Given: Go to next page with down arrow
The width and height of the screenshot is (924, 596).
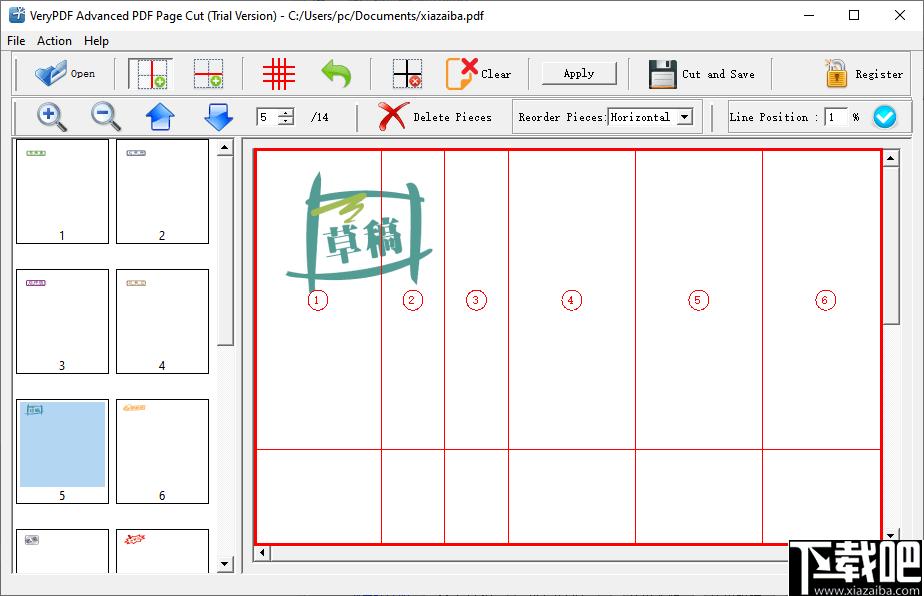Looking at the screenshot, I should pos(219,117).
